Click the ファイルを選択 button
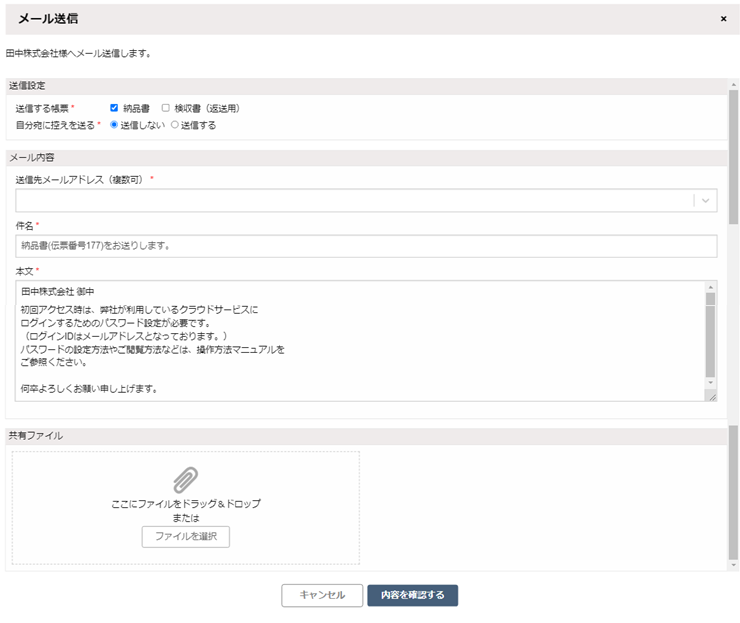The width and height of the screenshot is (740, 623). (185, 537)
